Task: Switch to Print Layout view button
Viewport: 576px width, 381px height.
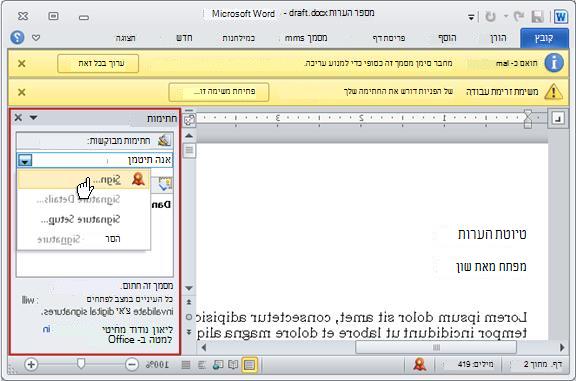Action: coord(249,364)
